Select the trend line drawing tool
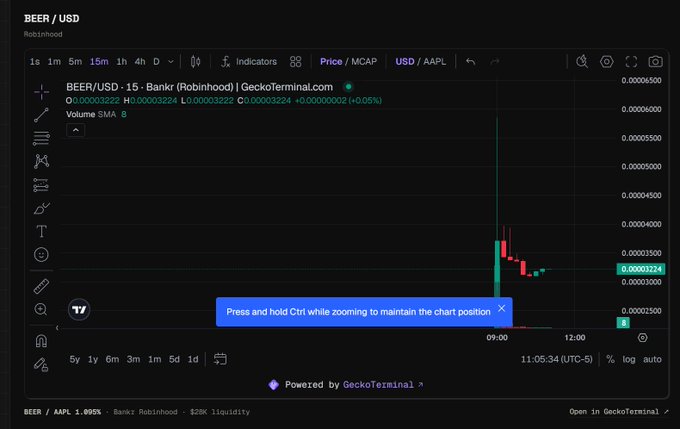680x429 pixels. tap(42, 115)
